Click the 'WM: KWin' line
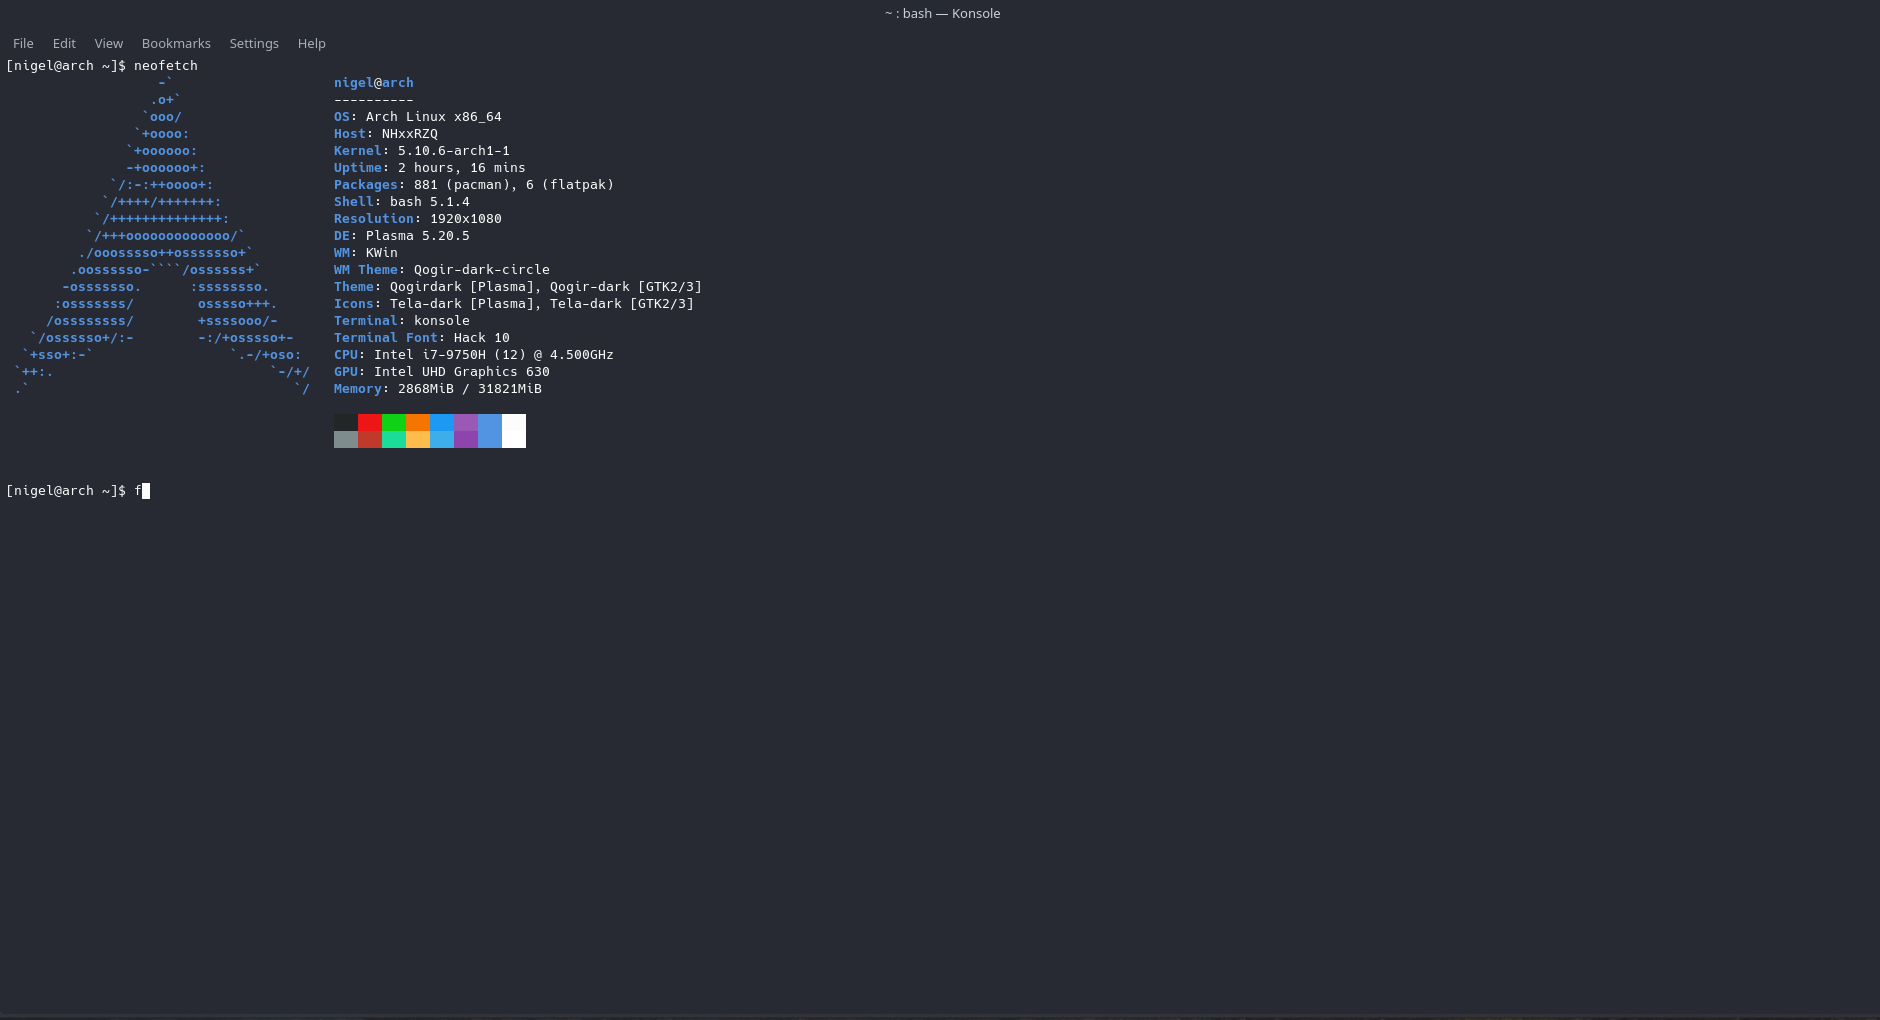The height and width of the screenshot is (1020, 1880). [x=366, y=253]
